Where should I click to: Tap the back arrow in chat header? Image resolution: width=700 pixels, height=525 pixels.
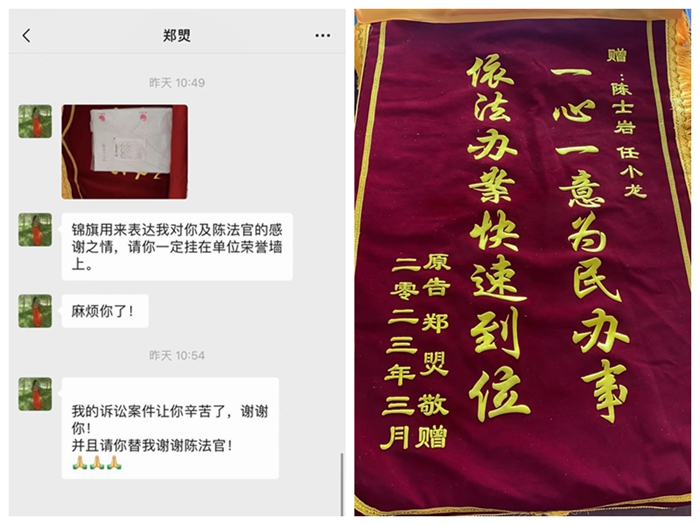(27, 35)
